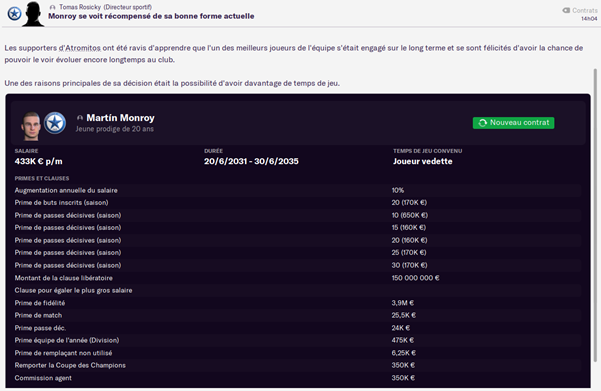Screen dimensions: 601x391
Task: Click the Nouveau contrat green button
Action: coord(513,123)
